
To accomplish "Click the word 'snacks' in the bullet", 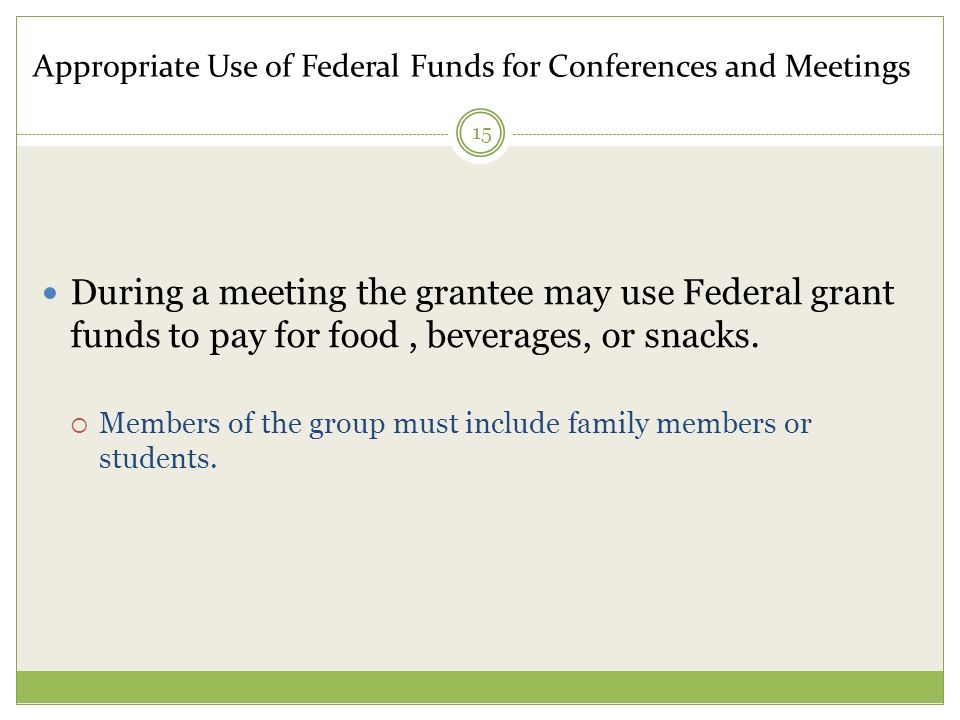I will (697, 336).
